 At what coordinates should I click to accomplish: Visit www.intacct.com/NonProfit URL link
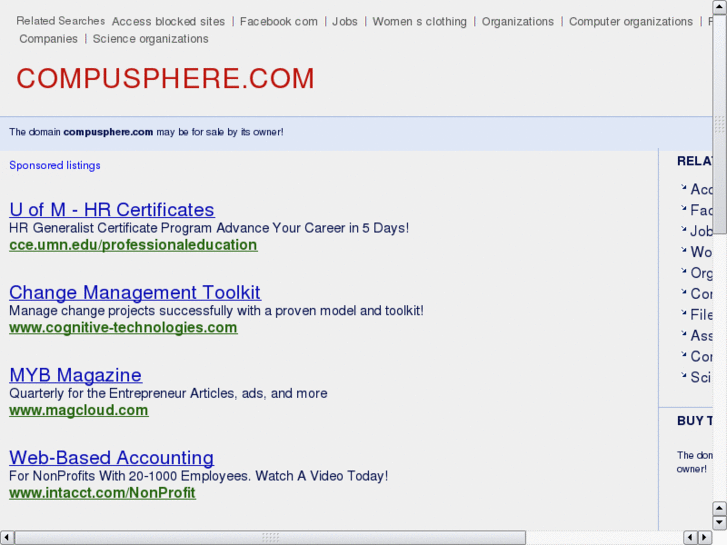[x=102, y=493]
